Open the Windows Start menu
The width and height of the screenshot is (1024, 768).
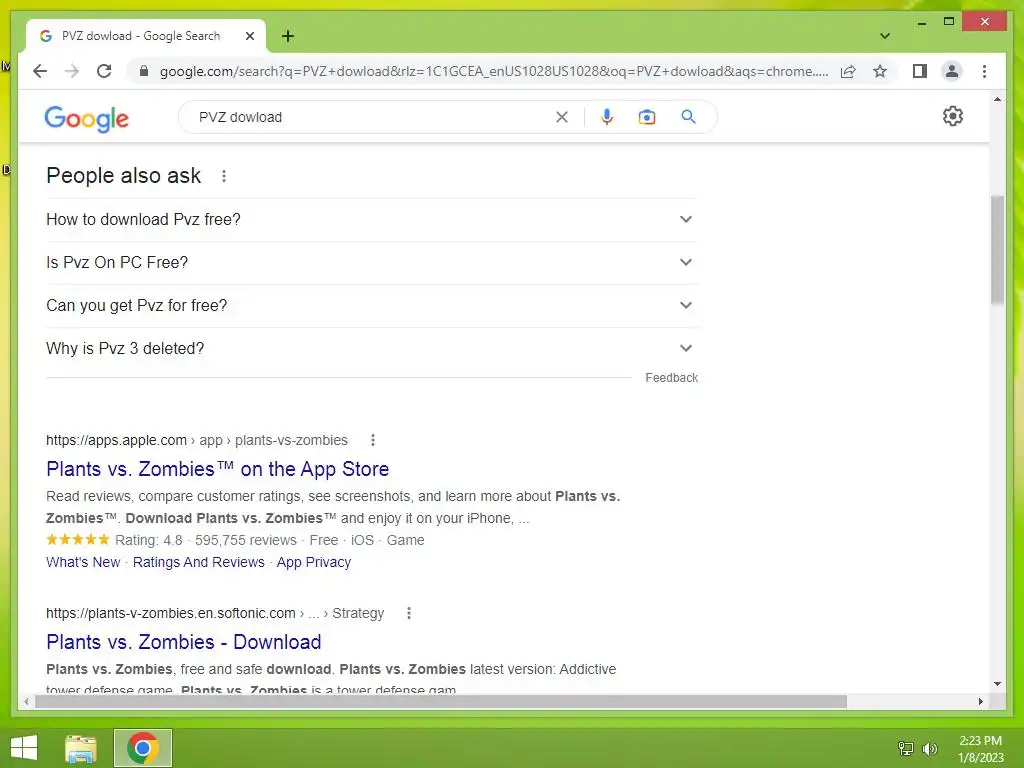(x=24, y=748)
